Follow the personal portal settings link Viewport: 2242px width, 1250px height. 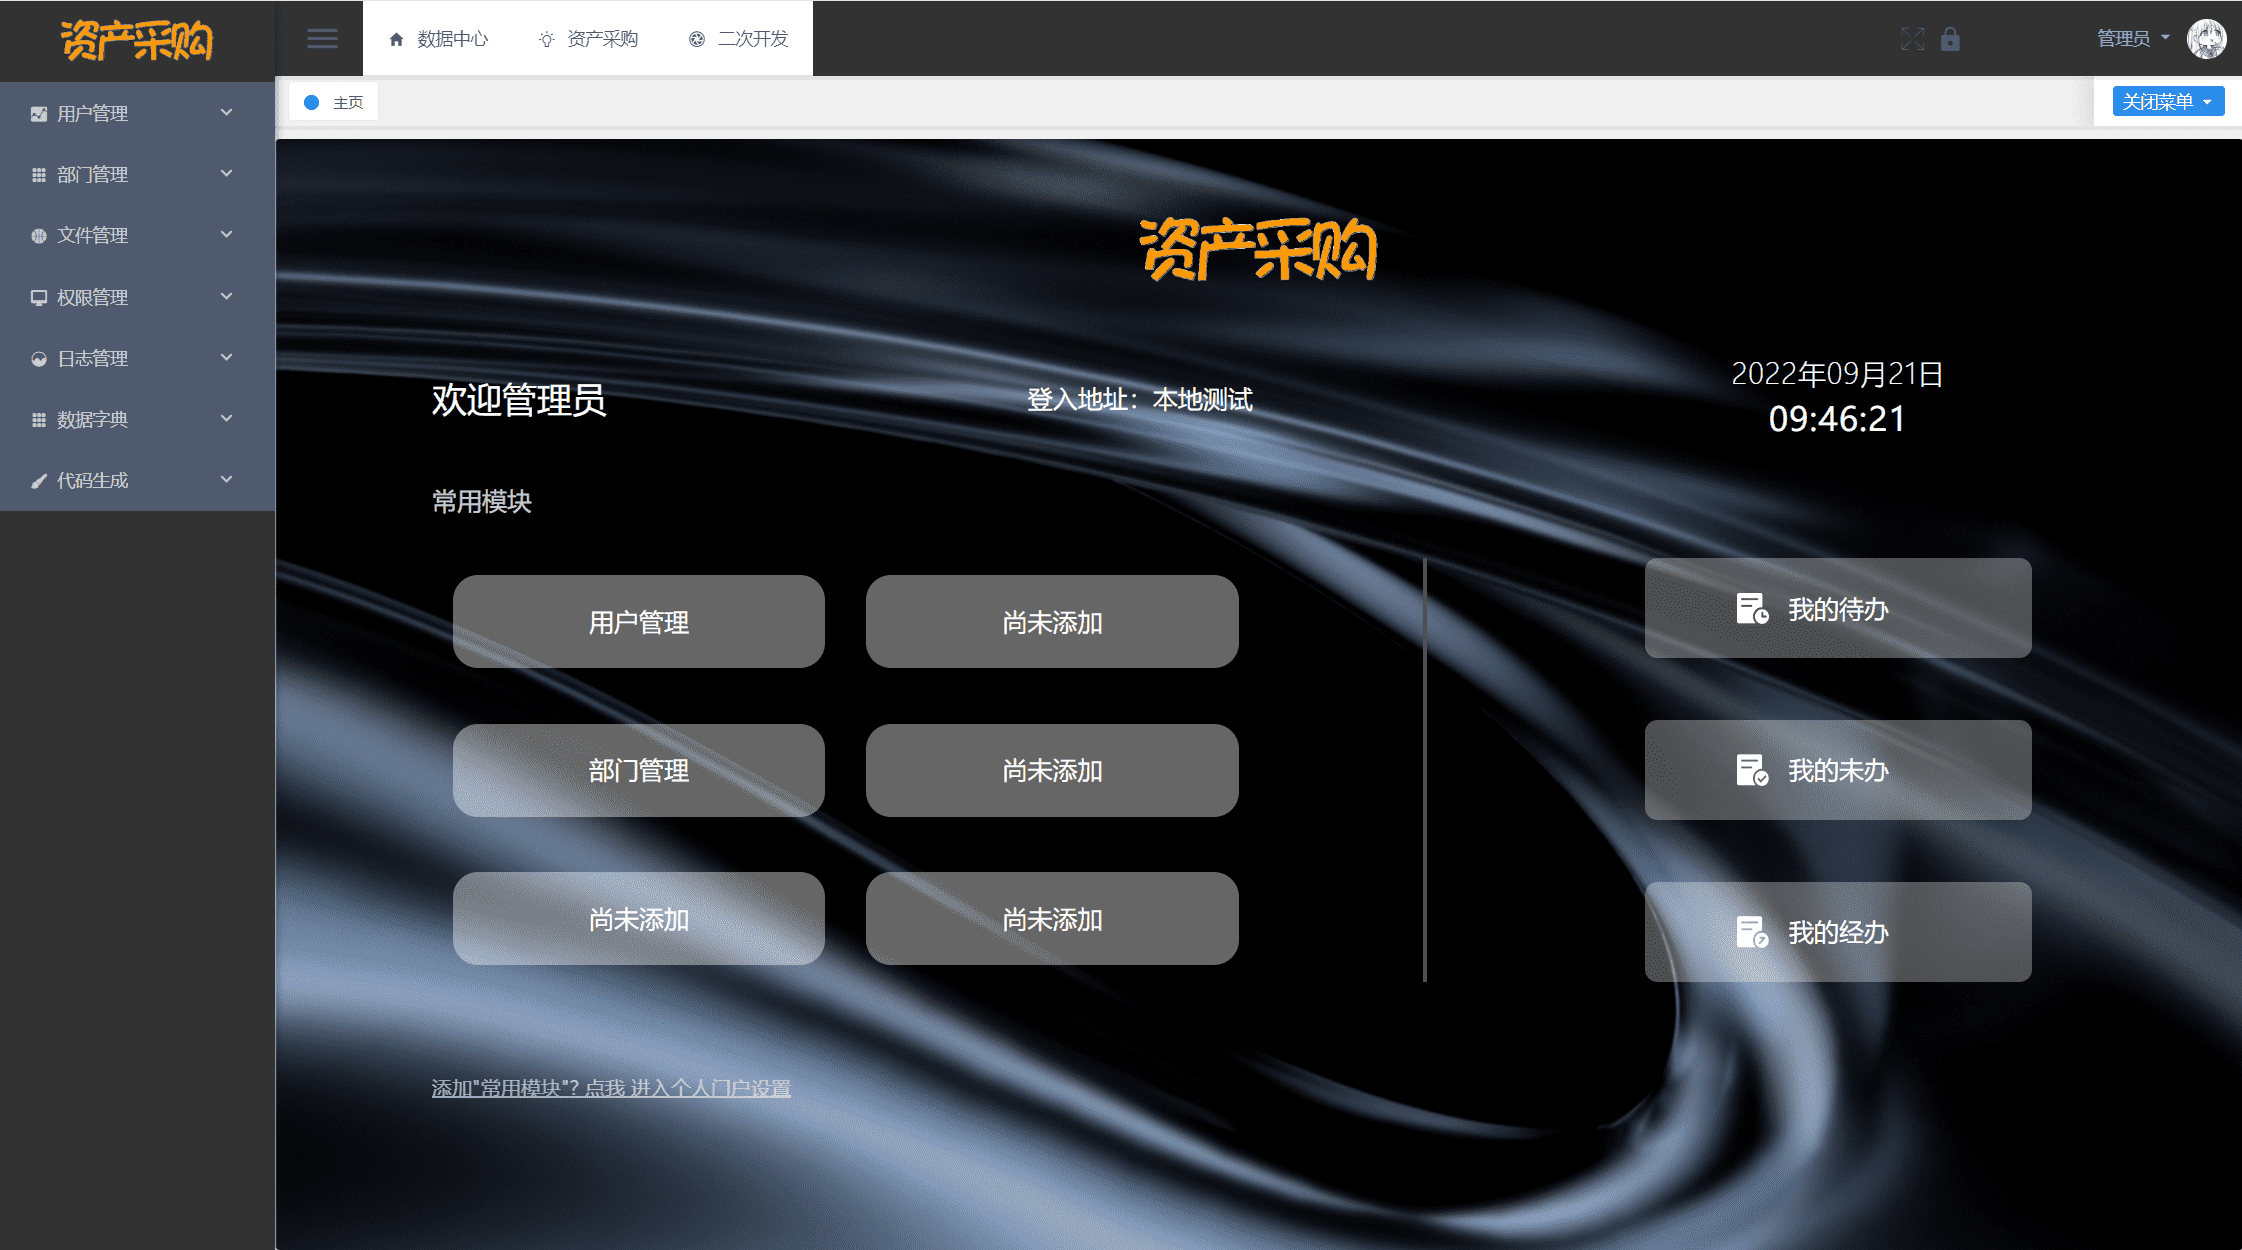(x=610, y=1088)
